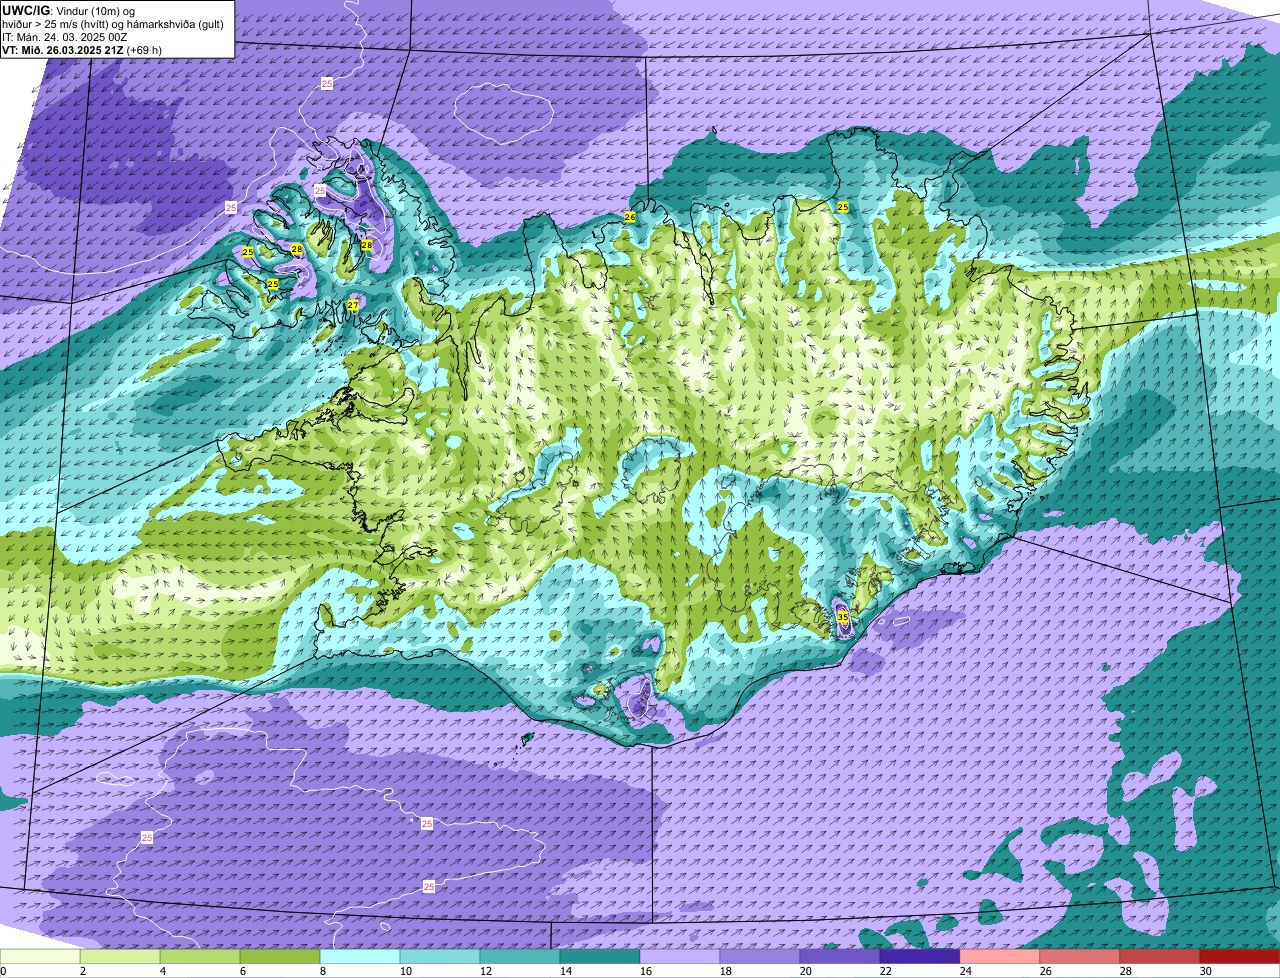This screenshot has height=978, width=1280.
Task: Click the 6–8 m/s olive green legend swatch
Action: coord(280,956)
